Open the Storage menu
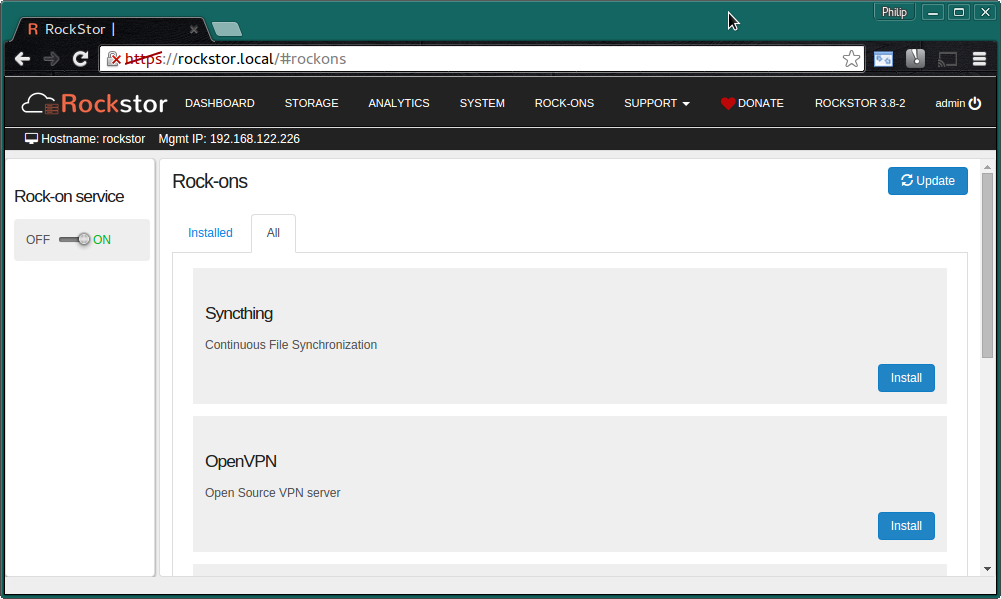Viewport: 1001px width, 599px height. (312, 103)
